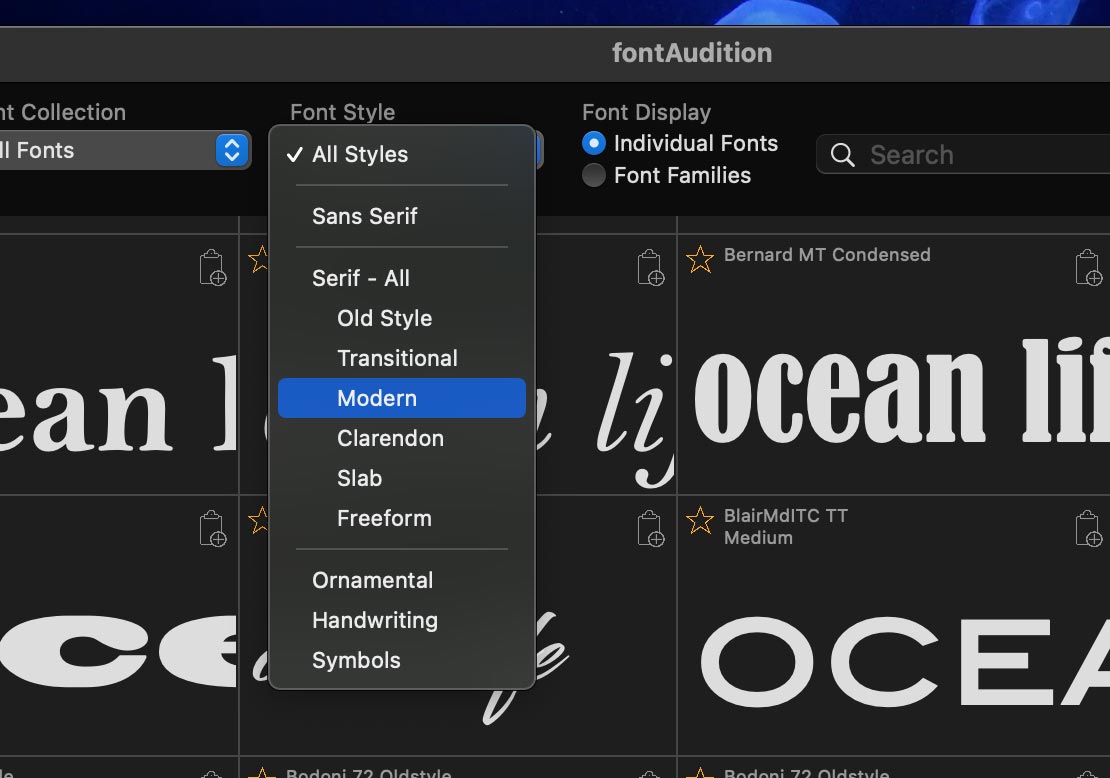This screenshot has height=778, width=1110.
Task: Switch display to Font Families
Action: (x=594, y=175)
